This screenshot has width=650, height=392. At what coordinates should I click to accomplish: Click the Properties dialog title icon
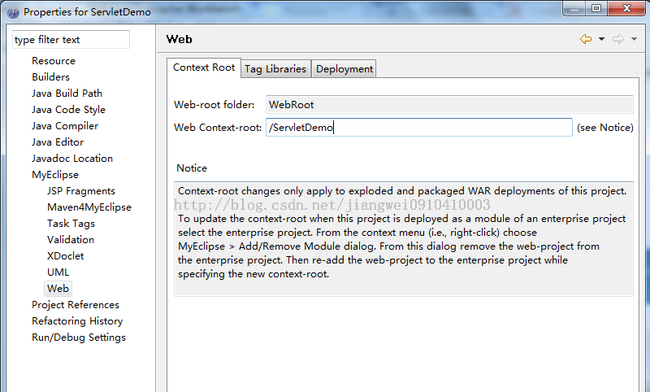coord(13,12)
